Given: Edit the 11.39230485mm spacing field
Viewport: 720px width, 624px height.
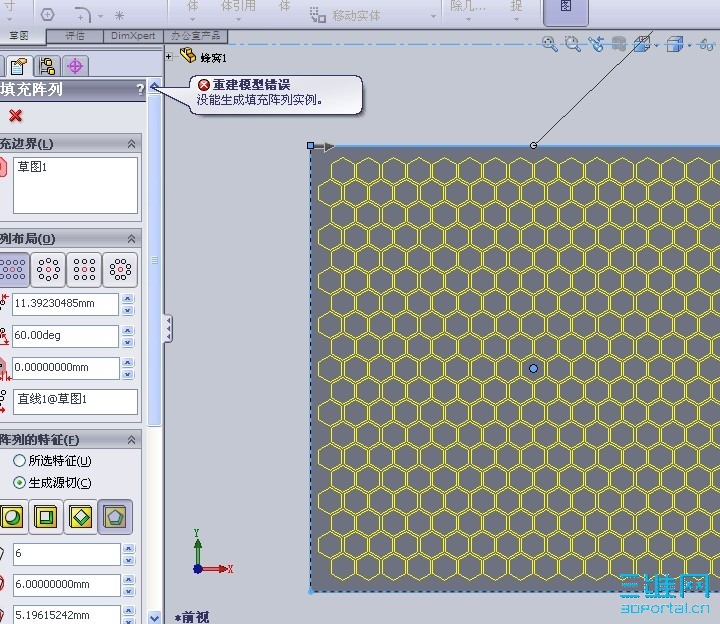Looking at the screenshot, I should [65, 304].
